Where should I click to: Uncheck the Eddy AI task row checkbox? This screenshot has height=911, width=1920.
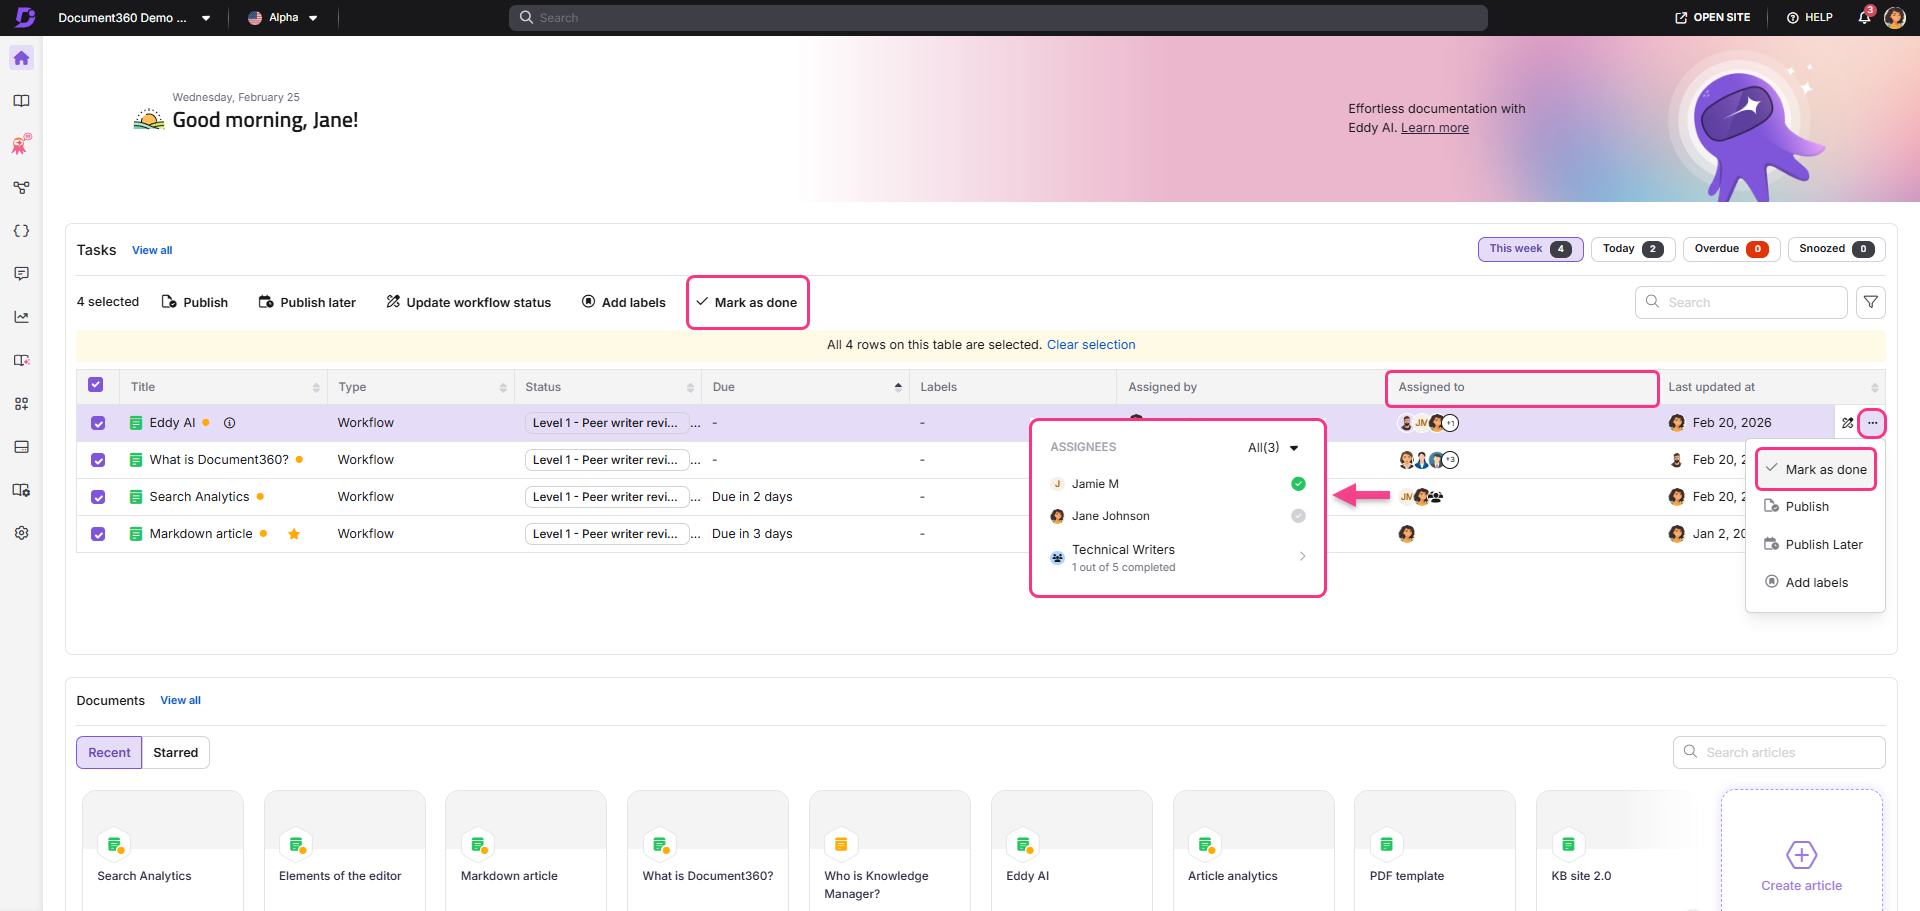pos(97,423)
